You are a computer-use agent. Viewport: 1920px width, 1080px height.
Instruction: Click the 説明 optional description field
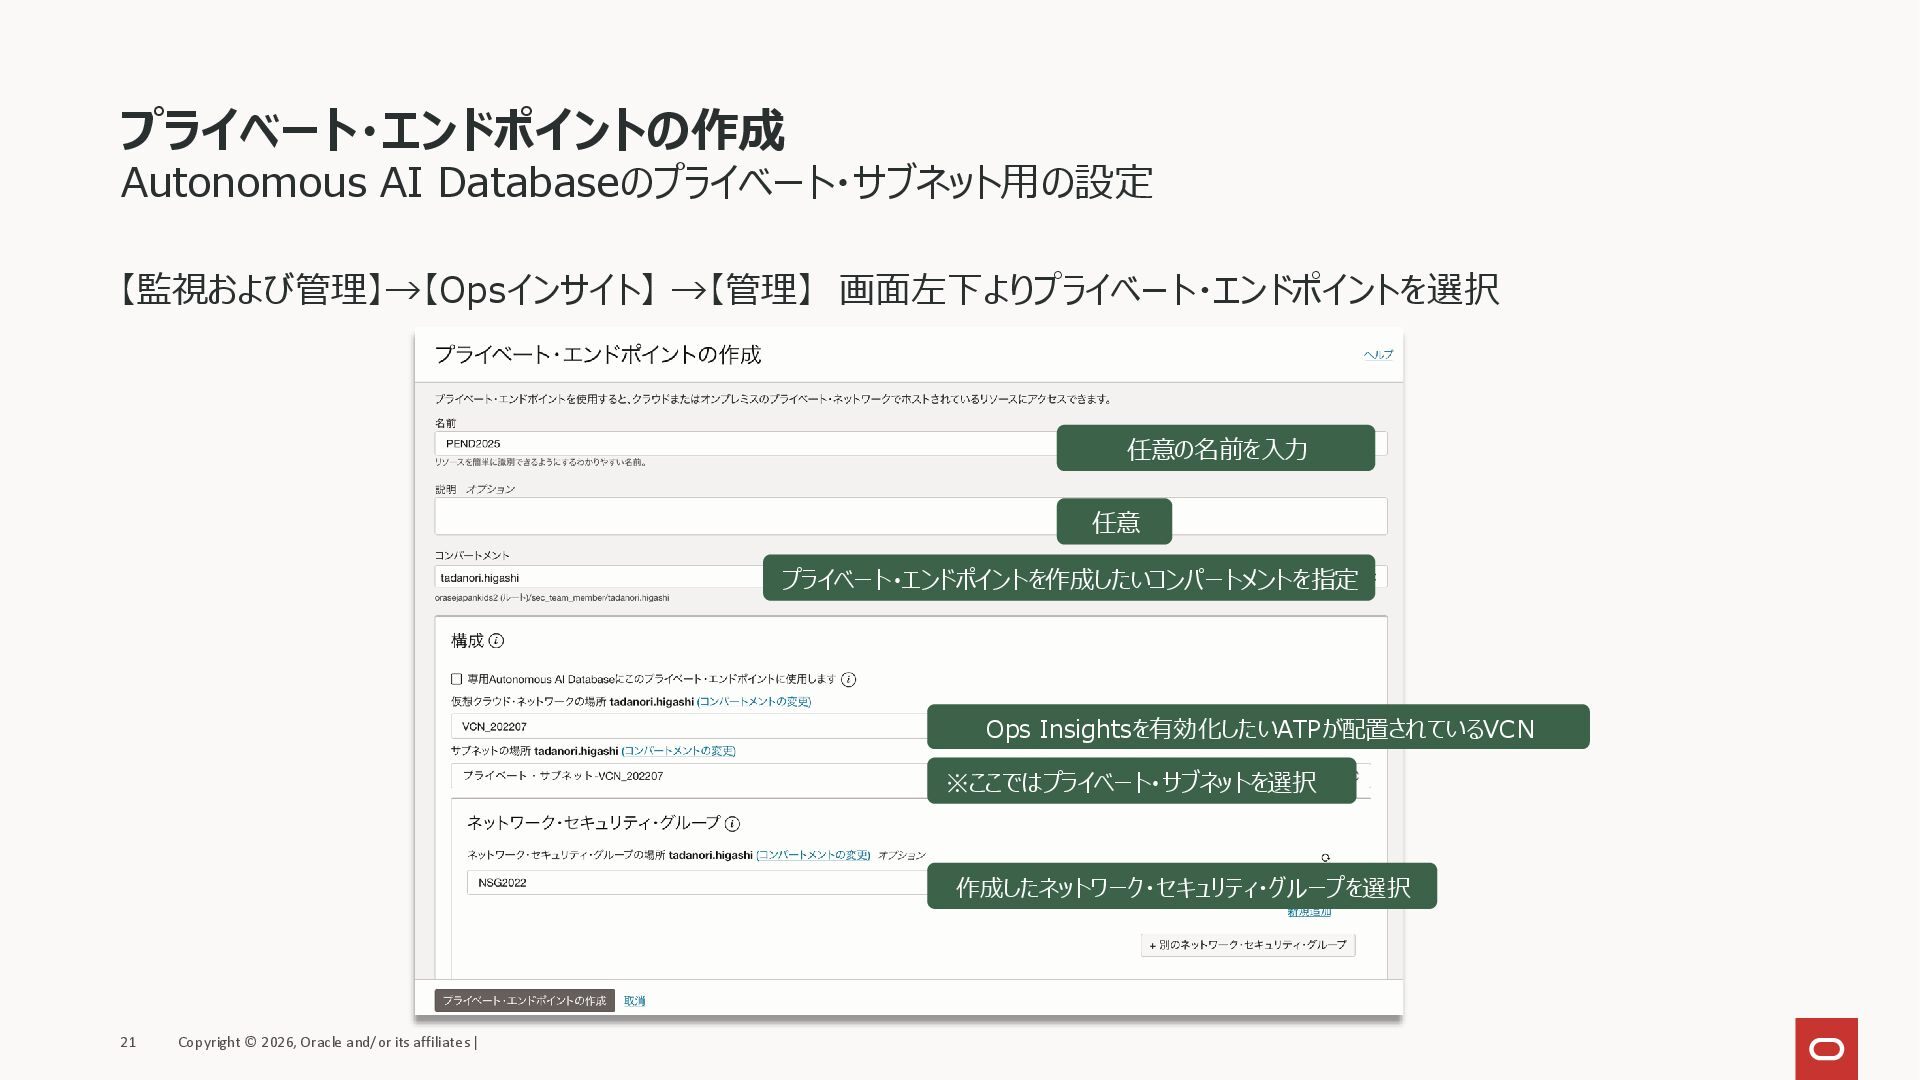click(744, 517)
